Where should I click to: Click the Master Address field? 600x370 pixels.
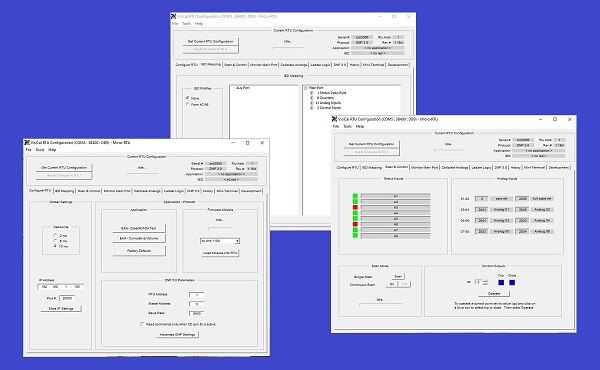196,304
